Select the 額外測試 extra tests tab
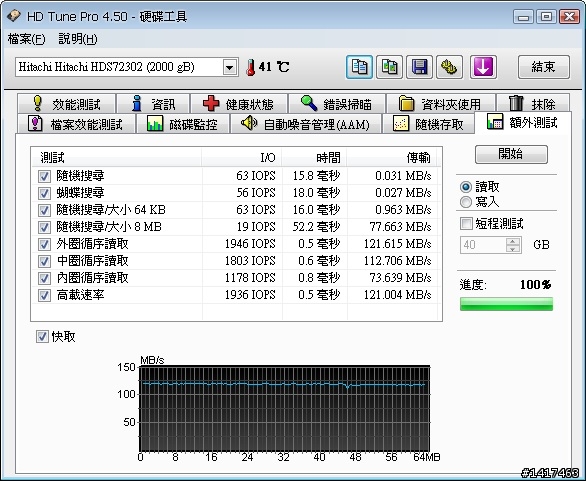 (523, 122)
